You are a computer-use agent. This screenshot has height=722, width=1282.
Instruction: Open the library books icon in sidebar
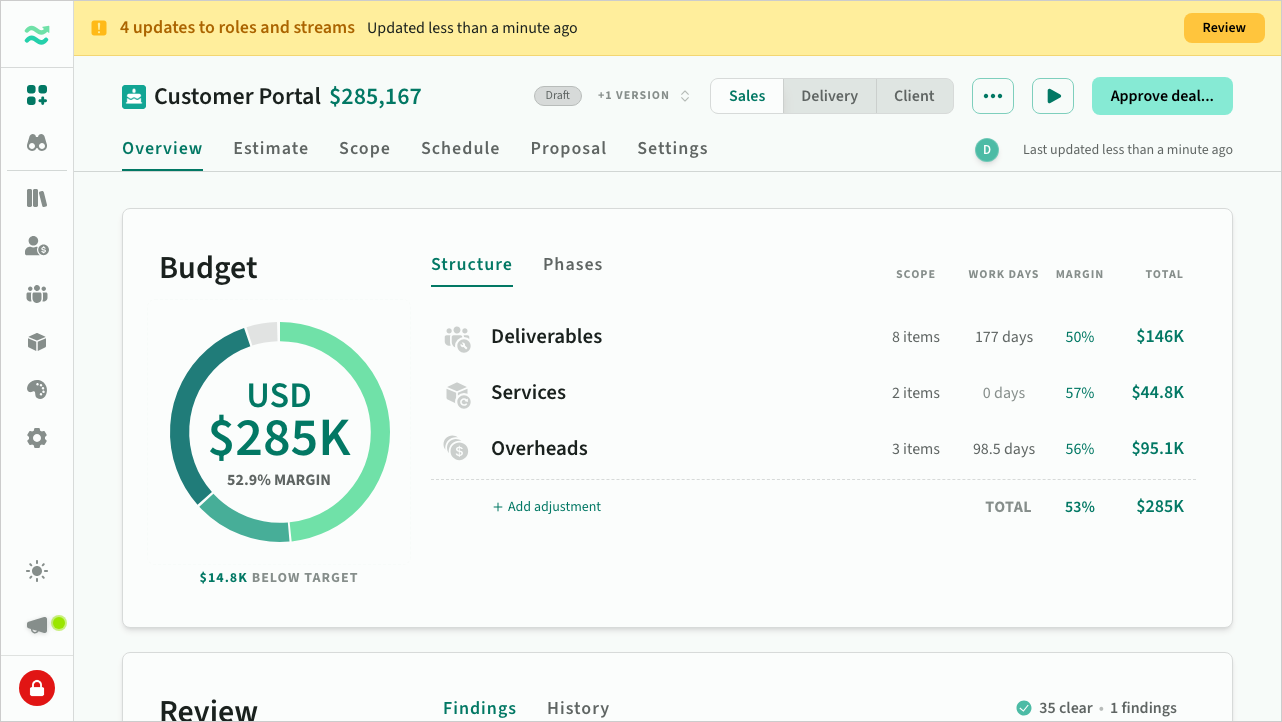pos(37,198)
